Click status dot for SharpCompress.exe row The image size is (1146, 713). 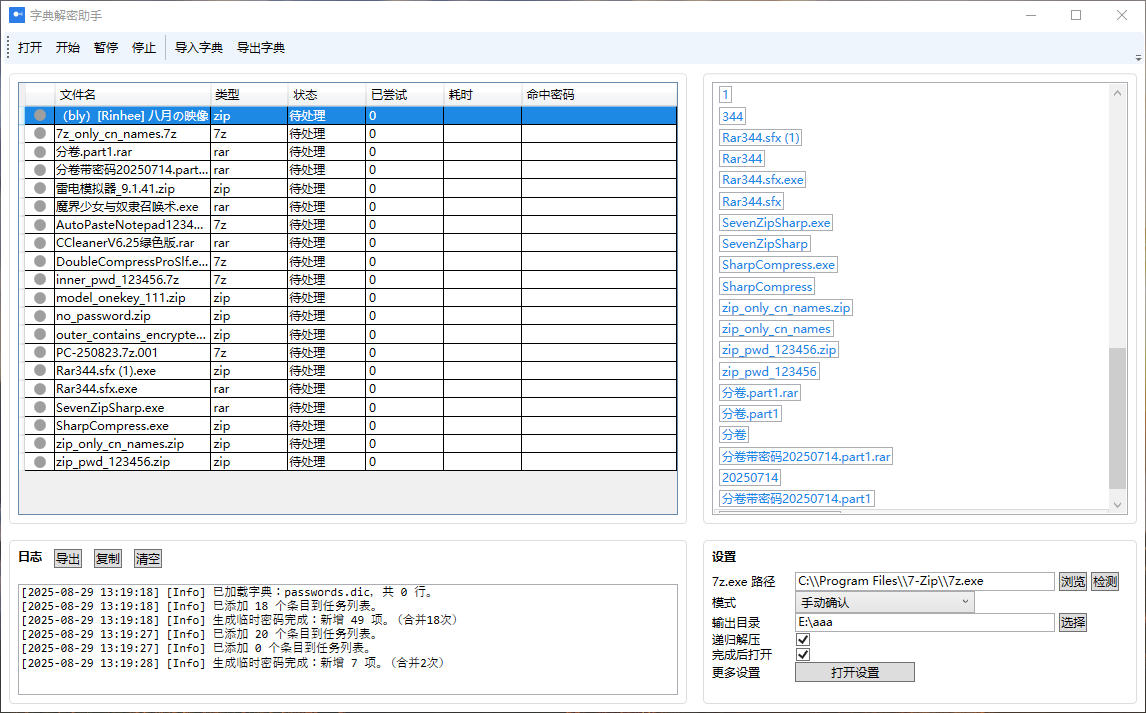point(40,425)
